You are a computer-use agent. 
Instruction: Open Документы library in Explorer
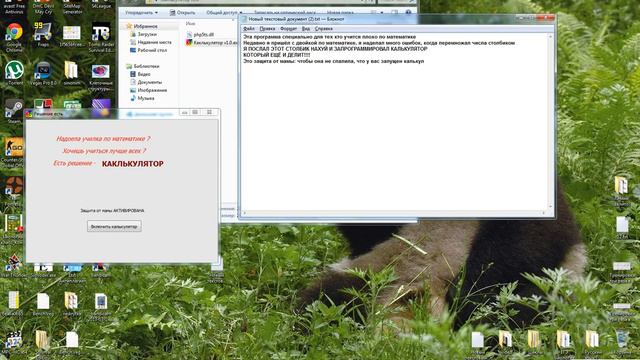[146, 82]
